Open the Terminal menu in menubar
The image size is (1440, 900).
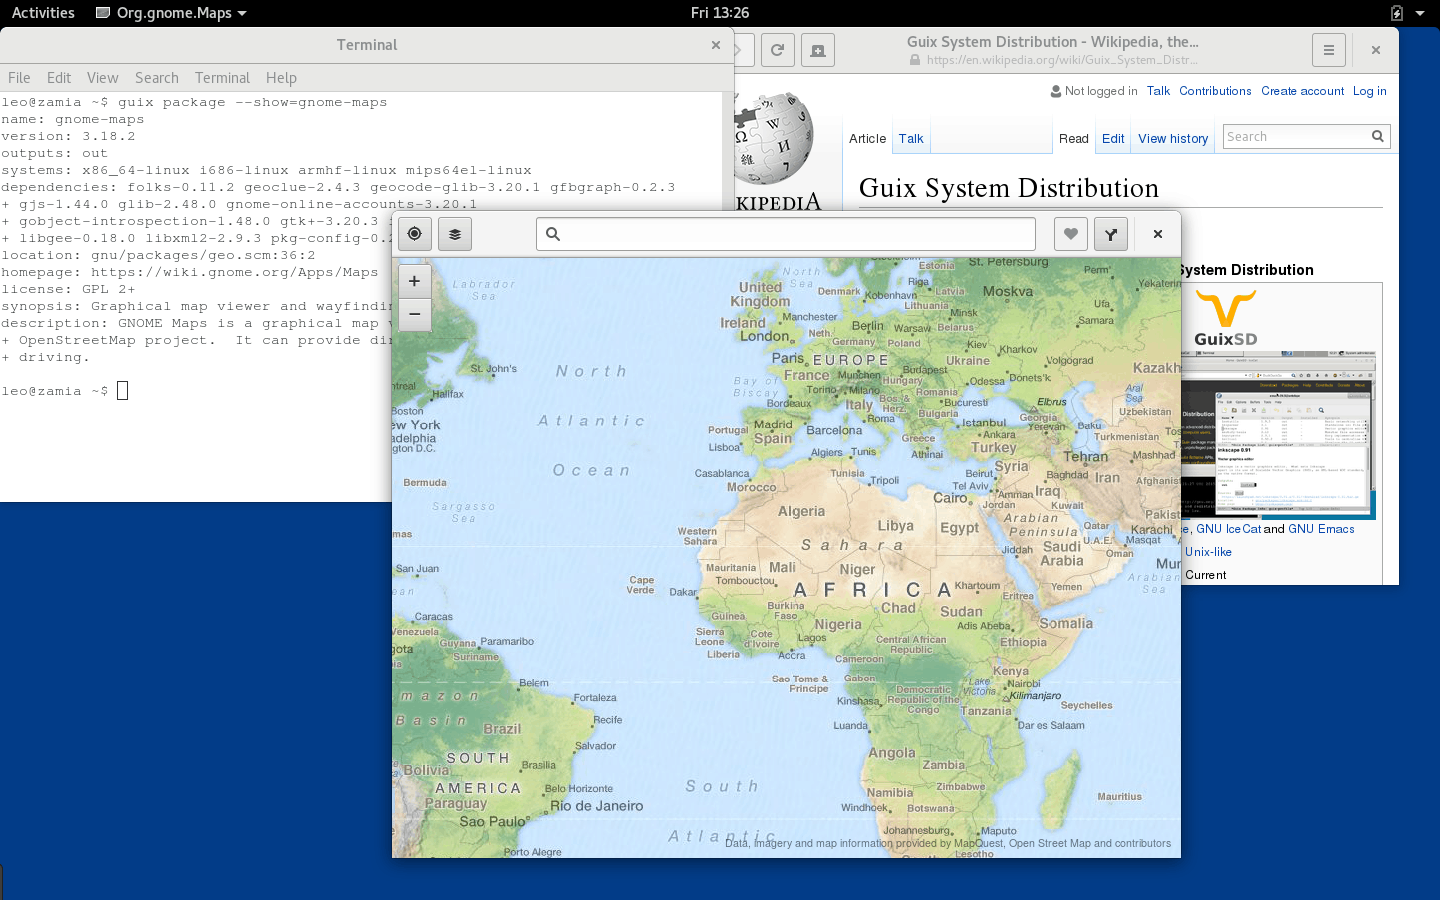coord(222,78)
